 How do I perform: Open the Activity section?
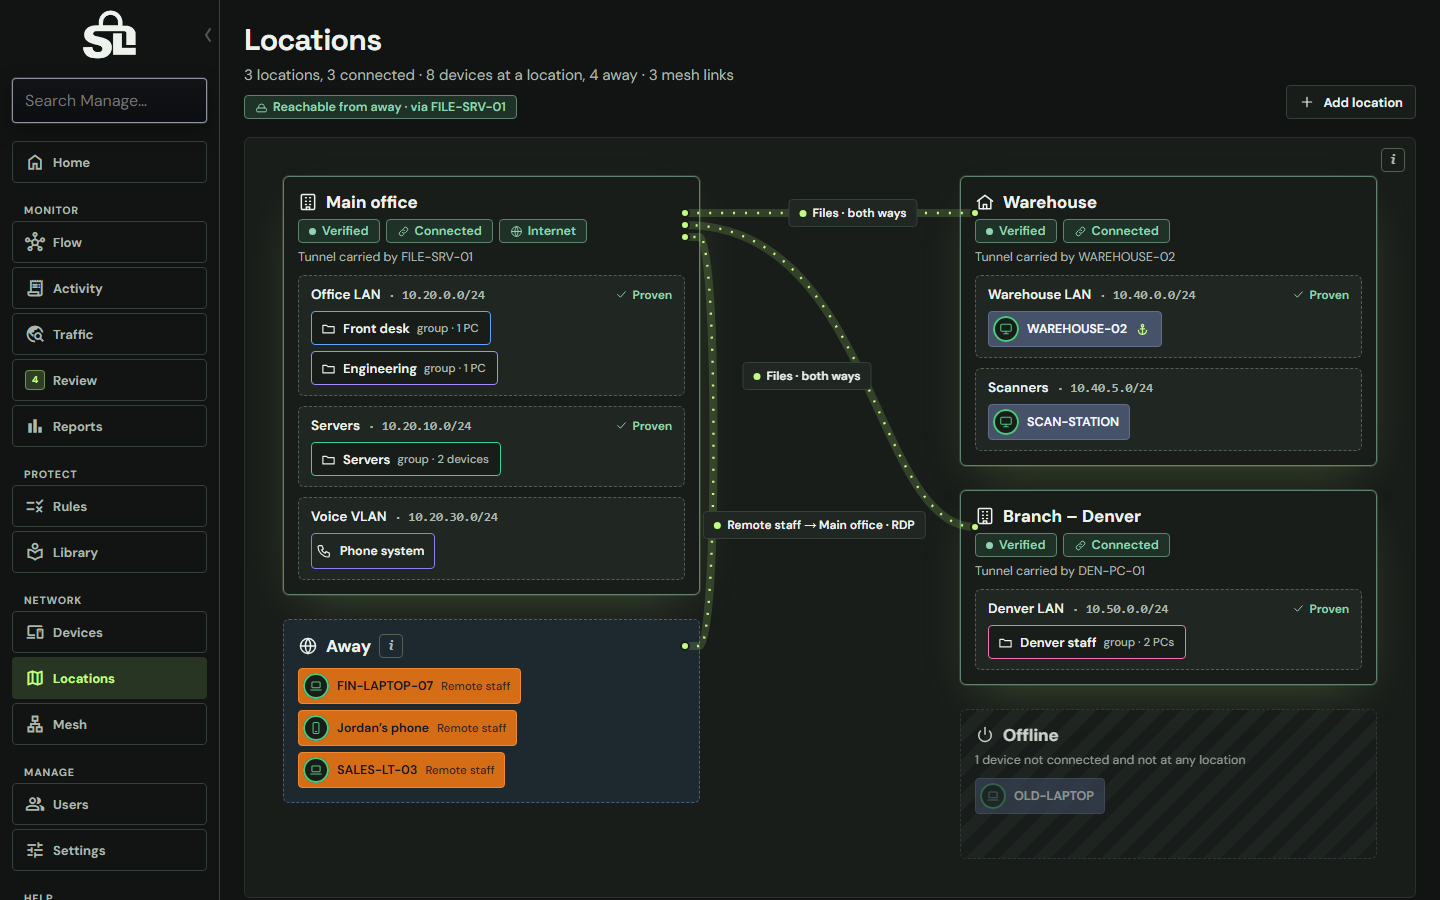click(x=109, y=288)
